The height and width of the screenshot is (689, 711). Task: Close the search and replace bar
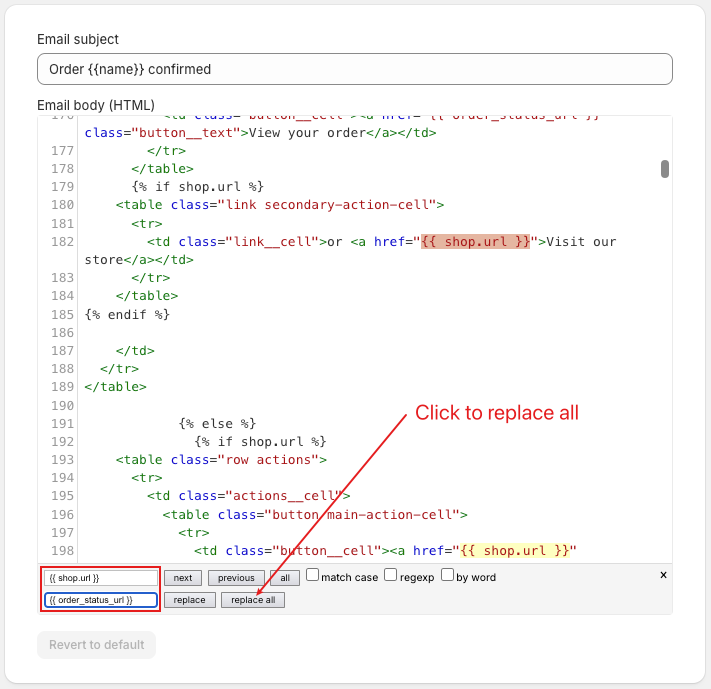point(663,575)
